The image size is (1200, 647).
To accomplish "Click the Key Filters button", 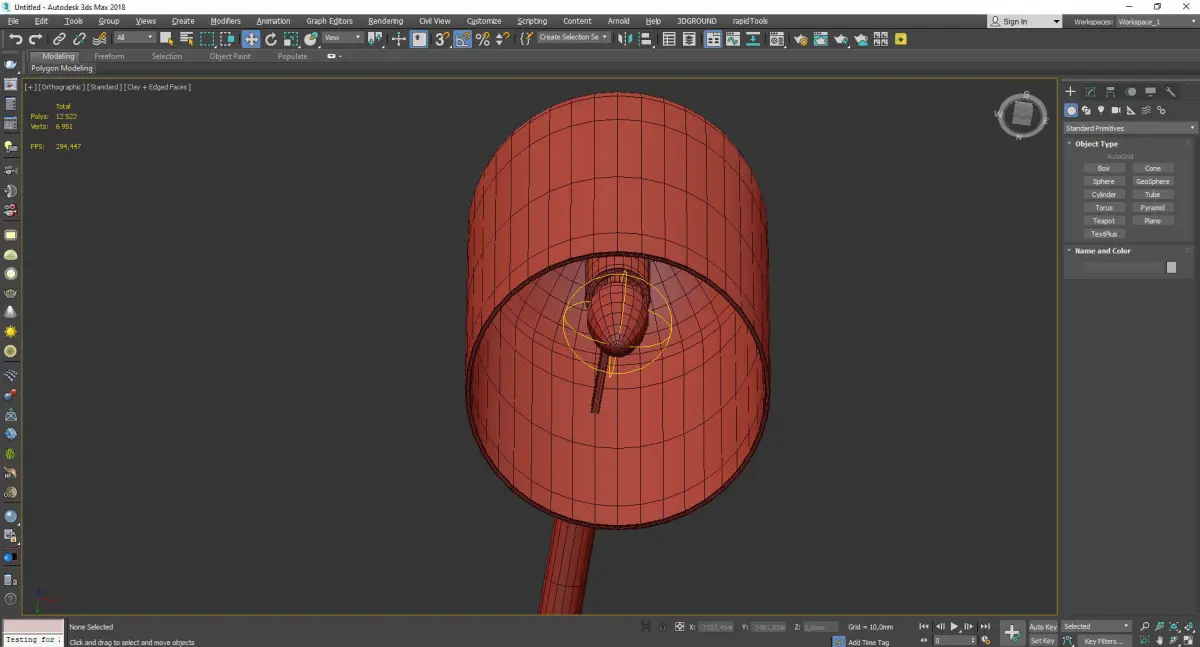I will coord(1103,641).
